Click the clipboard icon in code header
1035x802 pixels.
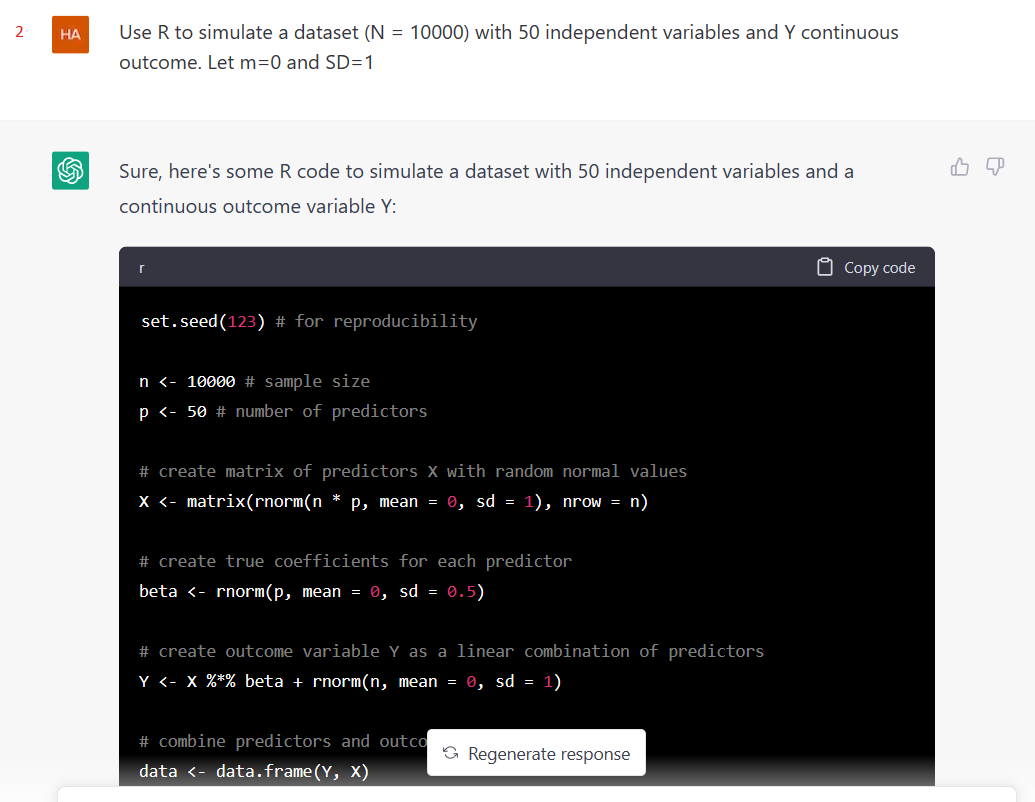point(824,267)
